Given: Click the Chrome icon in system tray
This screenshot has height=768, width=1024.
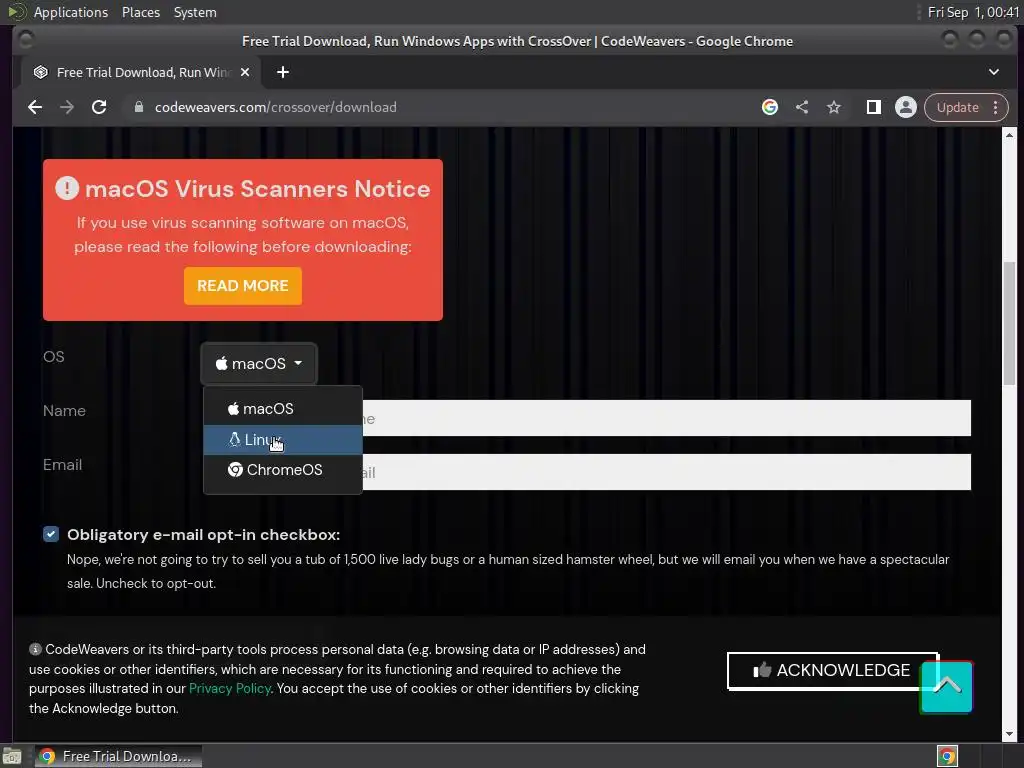Looking at the screenshot, I should pos(947,756).
